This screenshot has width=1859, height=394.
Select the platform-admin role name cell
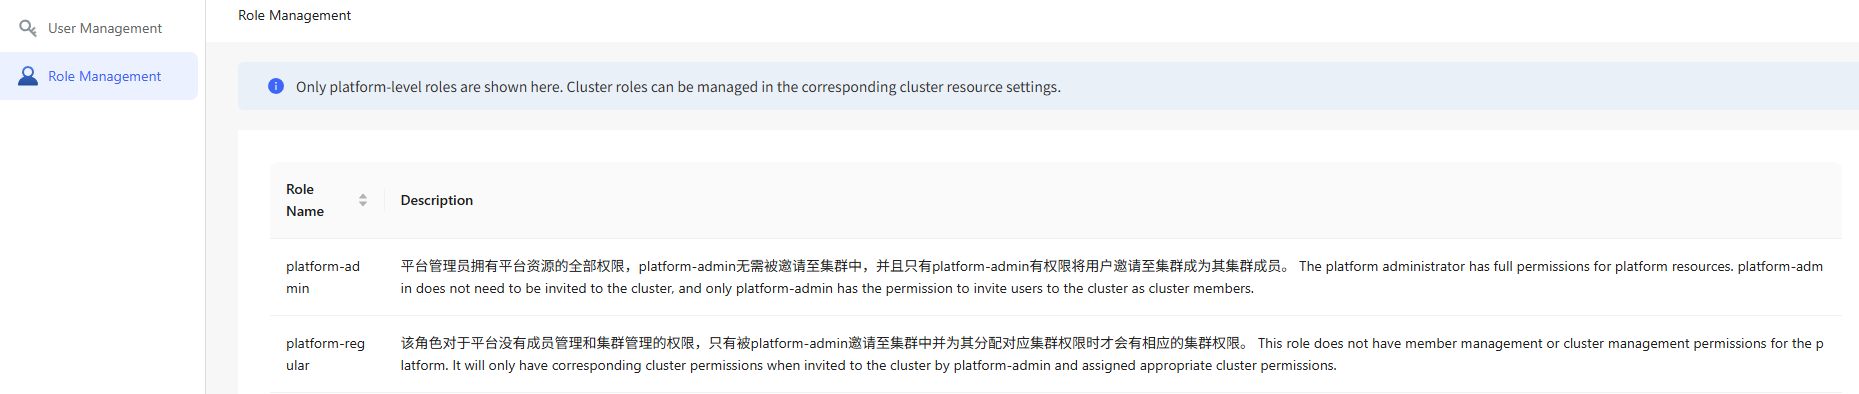point(323,277)
